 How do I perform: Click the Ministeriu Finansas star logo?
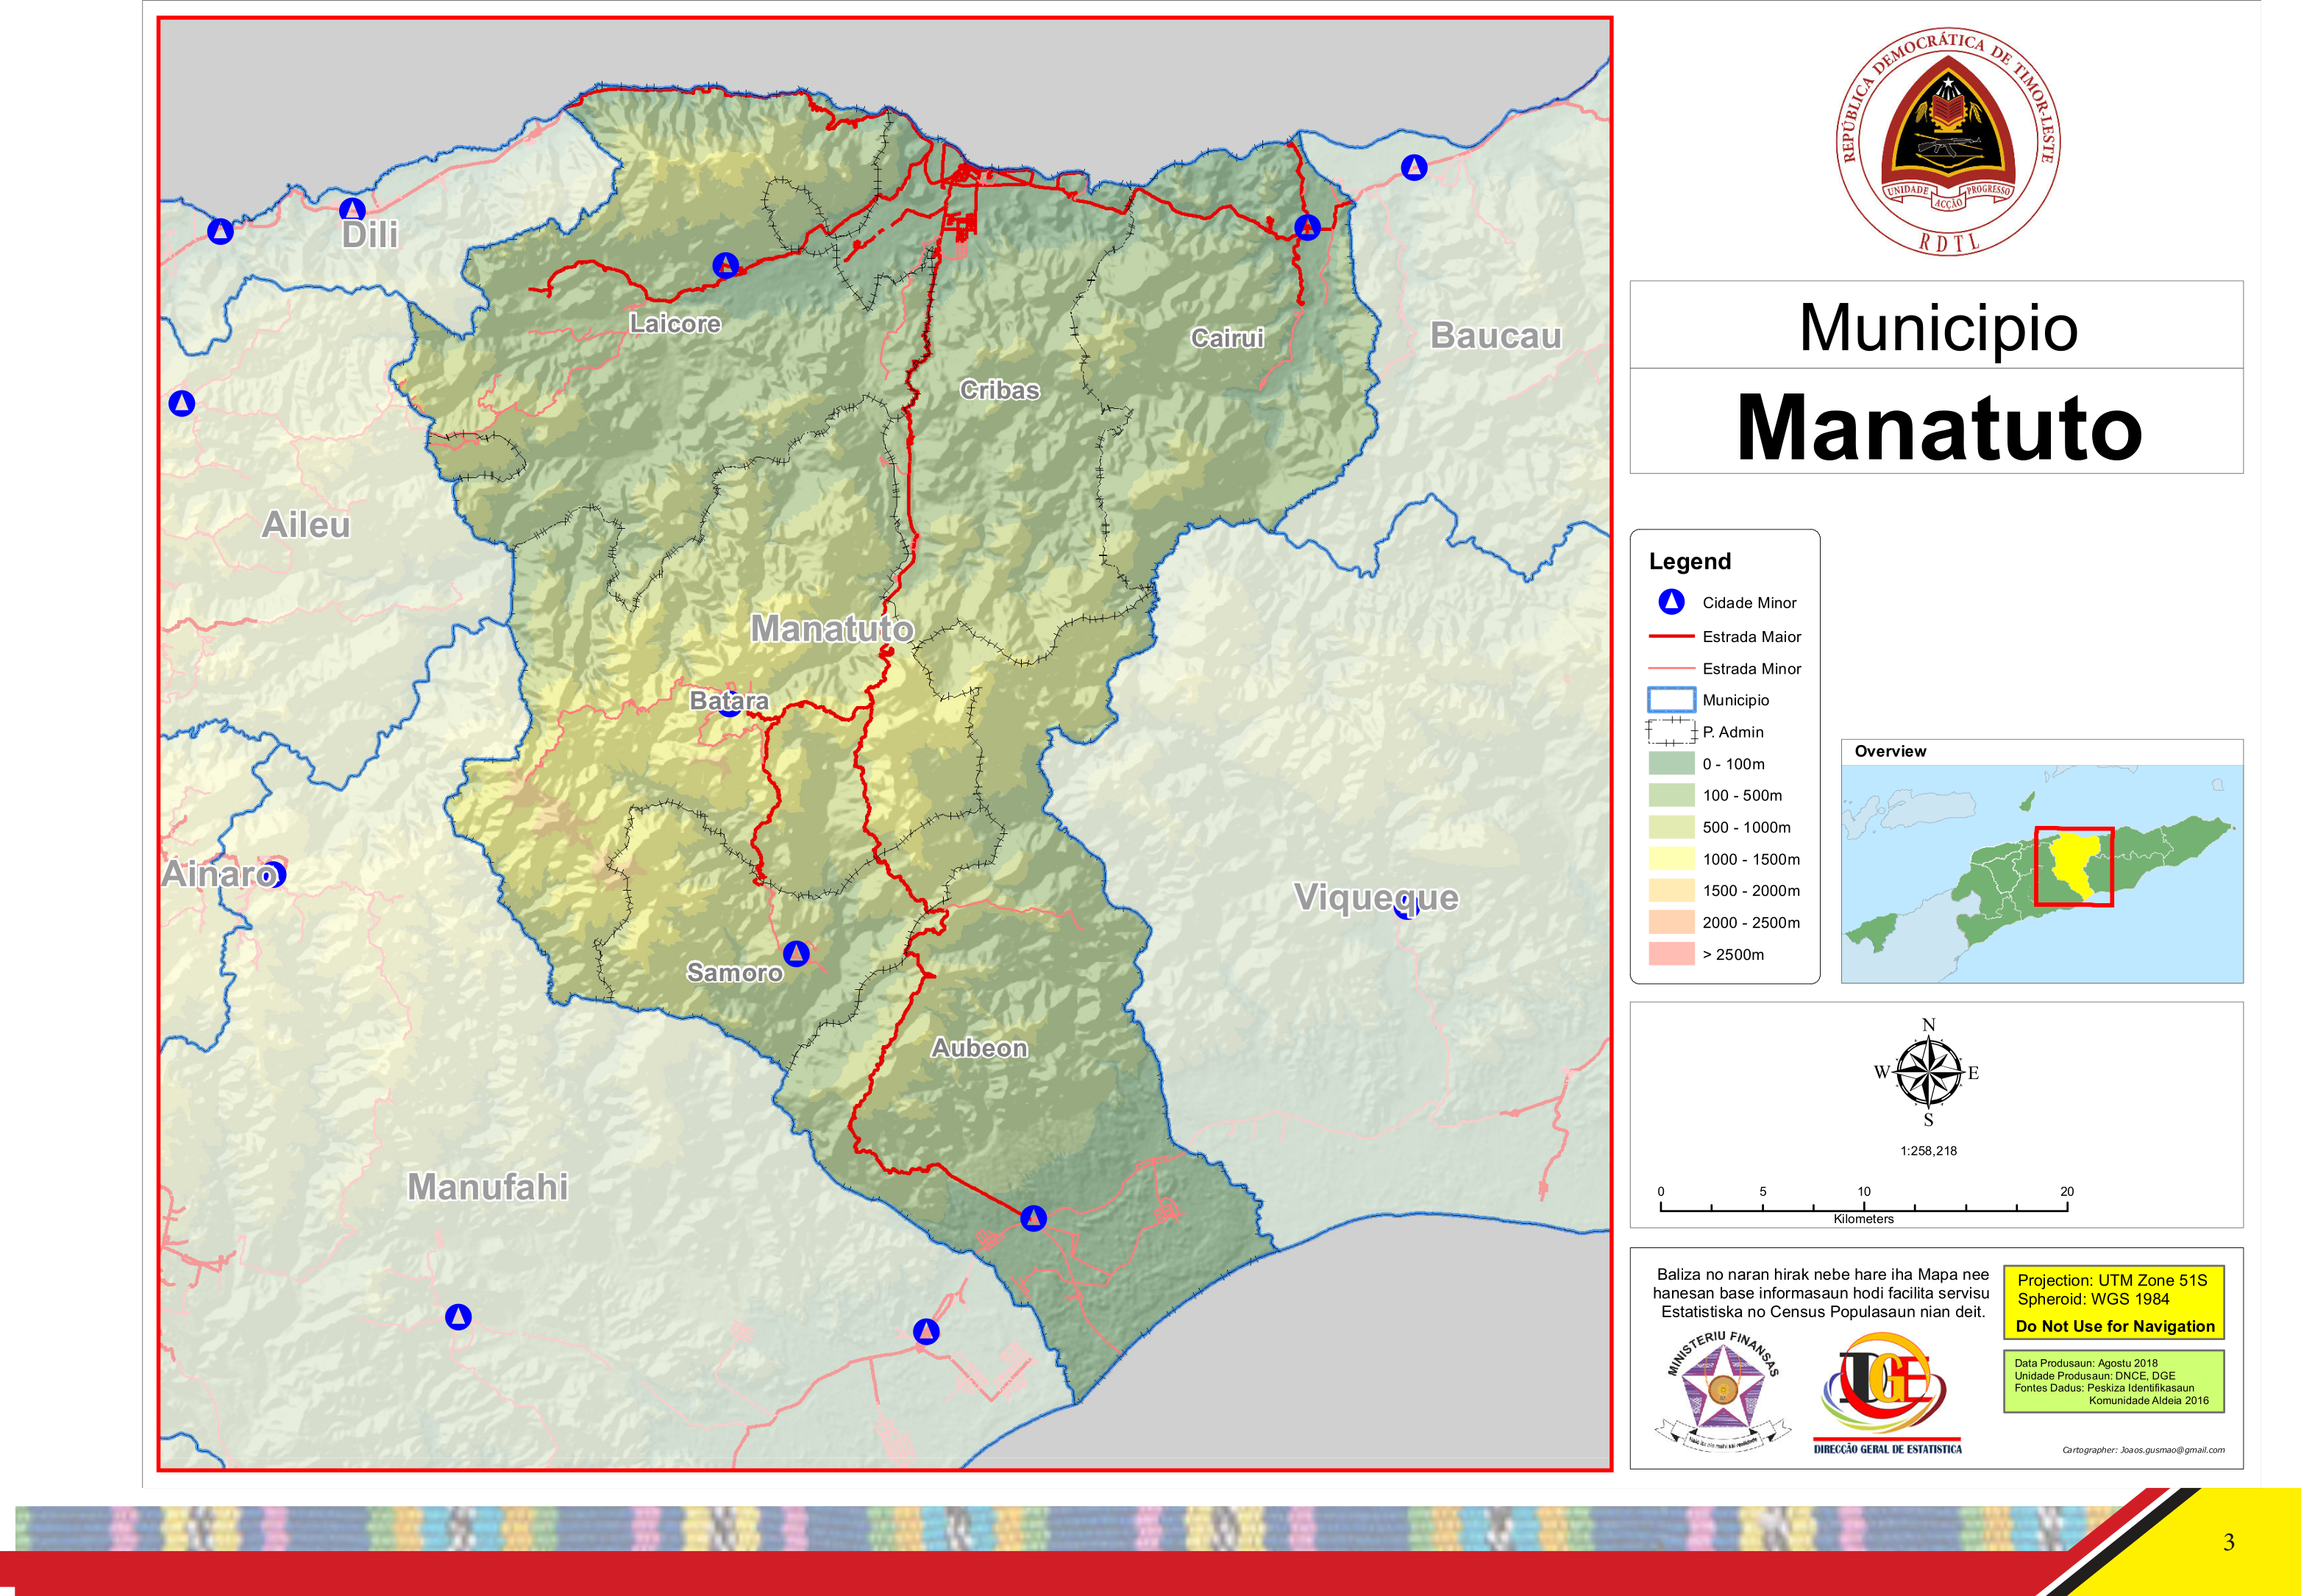(1722, 1391)
